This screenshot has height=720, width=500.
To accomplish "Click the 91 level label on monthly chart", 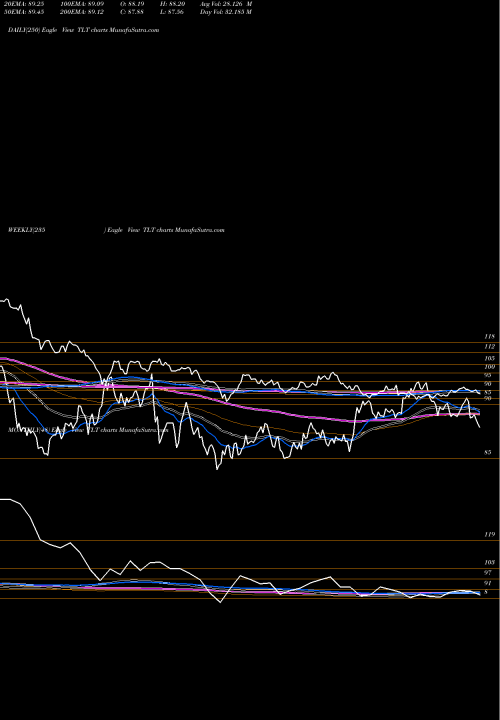I will point(488,583).
